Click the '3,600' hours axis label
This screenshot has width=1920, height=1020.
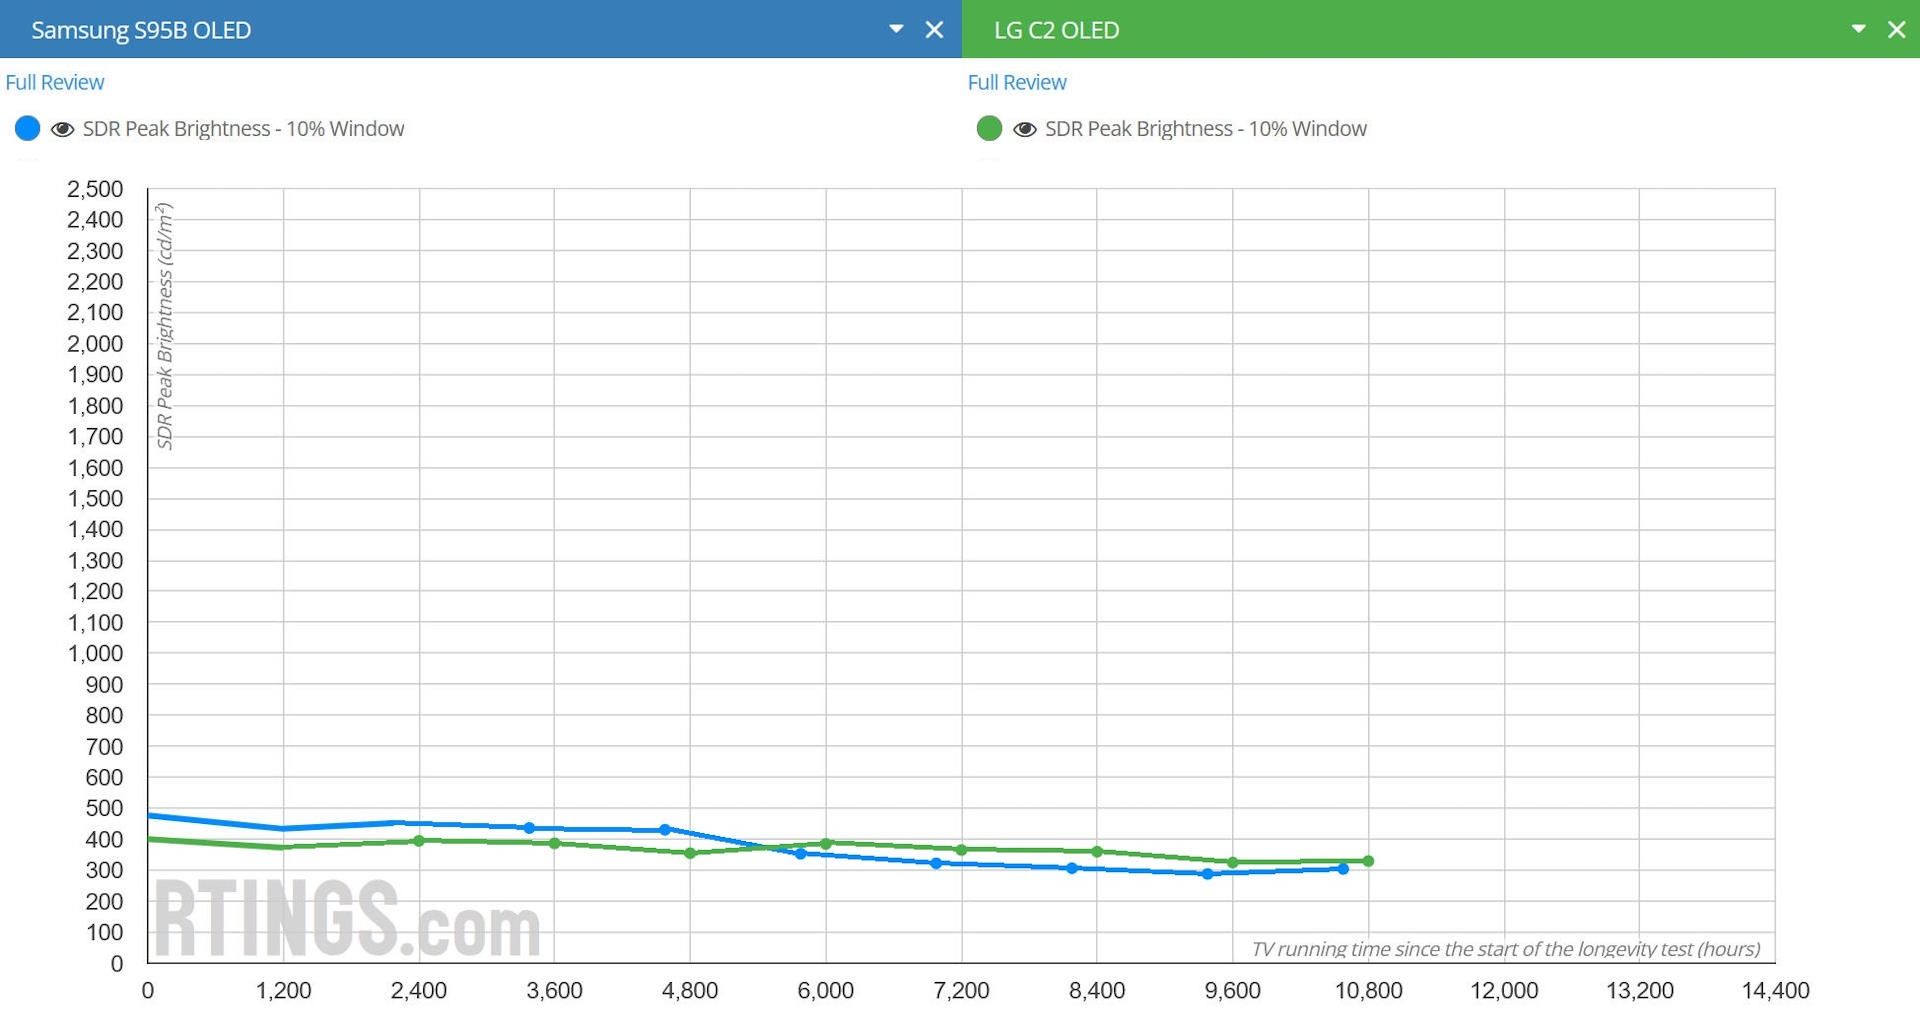(554, 991)
